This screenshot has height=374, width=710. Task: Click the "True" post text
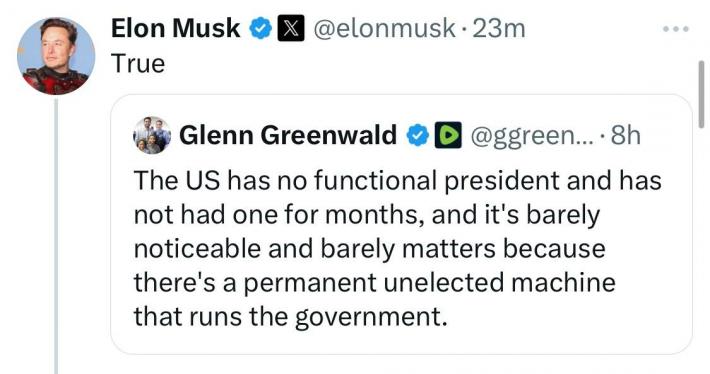click(138, 63)
